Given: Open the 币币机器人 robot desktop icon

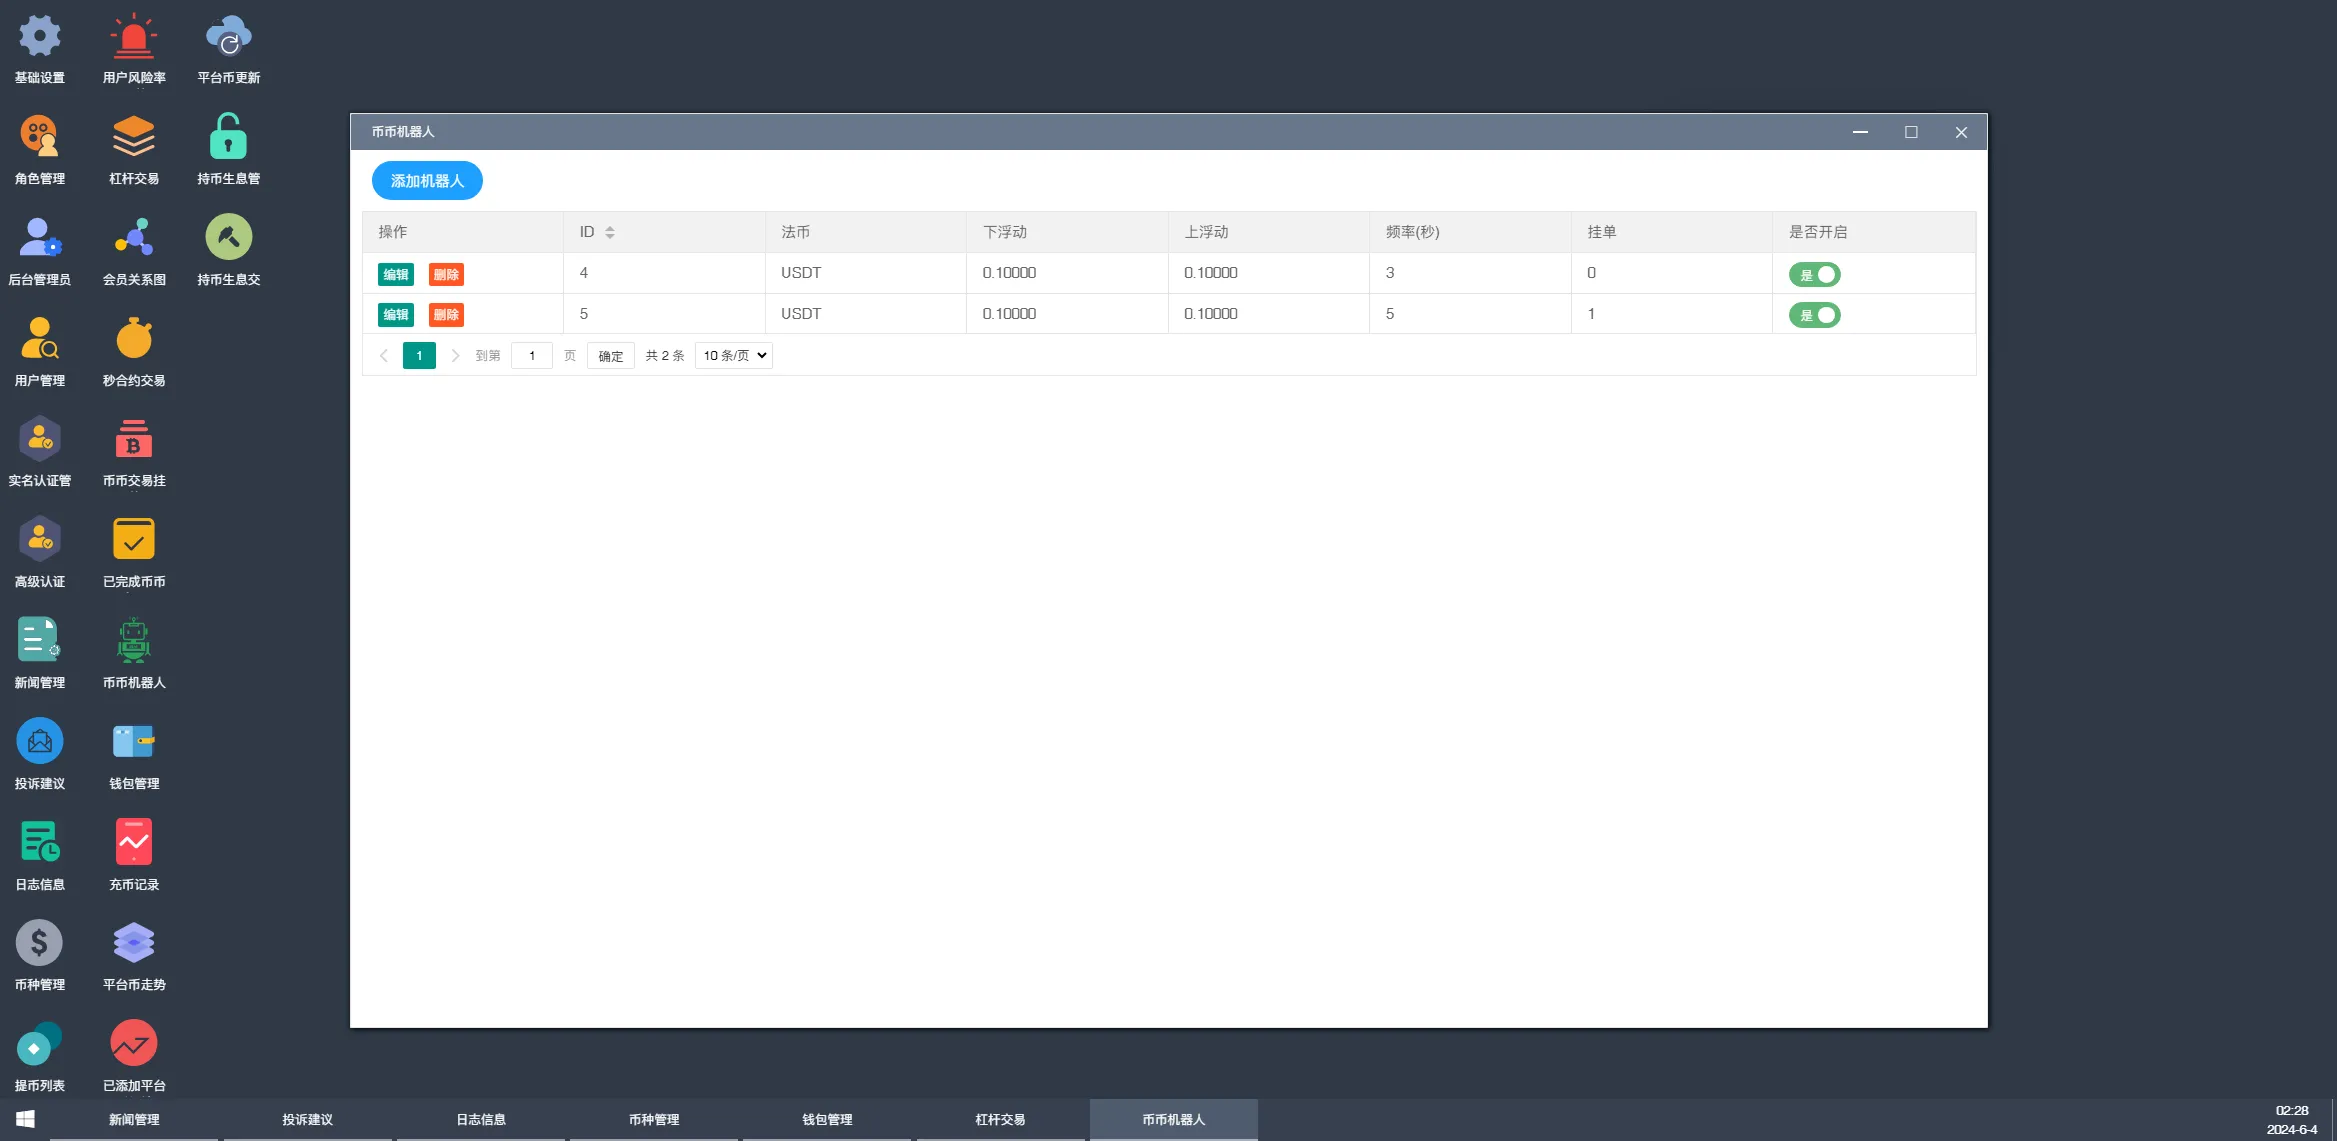Looking at the screenshot, I should [134, 641].
